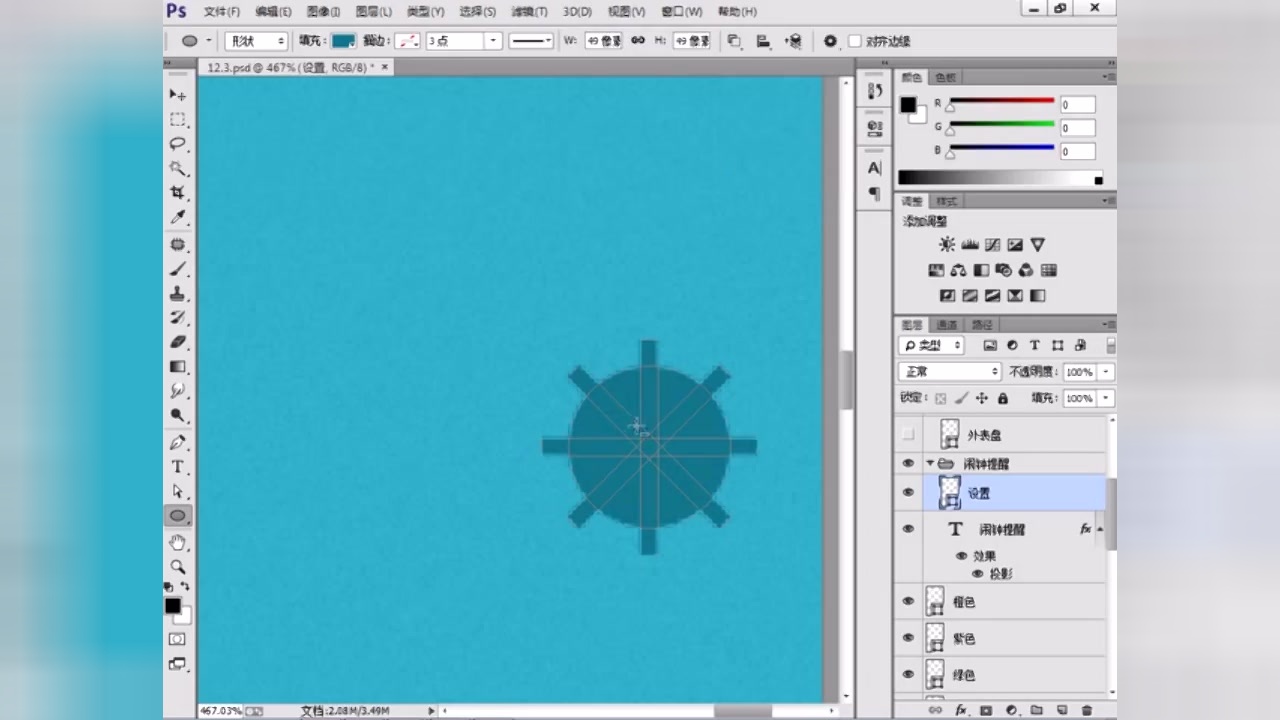1280x720 pixels.
Task: Select the Clone Stamp tool
Action: pyautogui.click(x=178, y=294)
